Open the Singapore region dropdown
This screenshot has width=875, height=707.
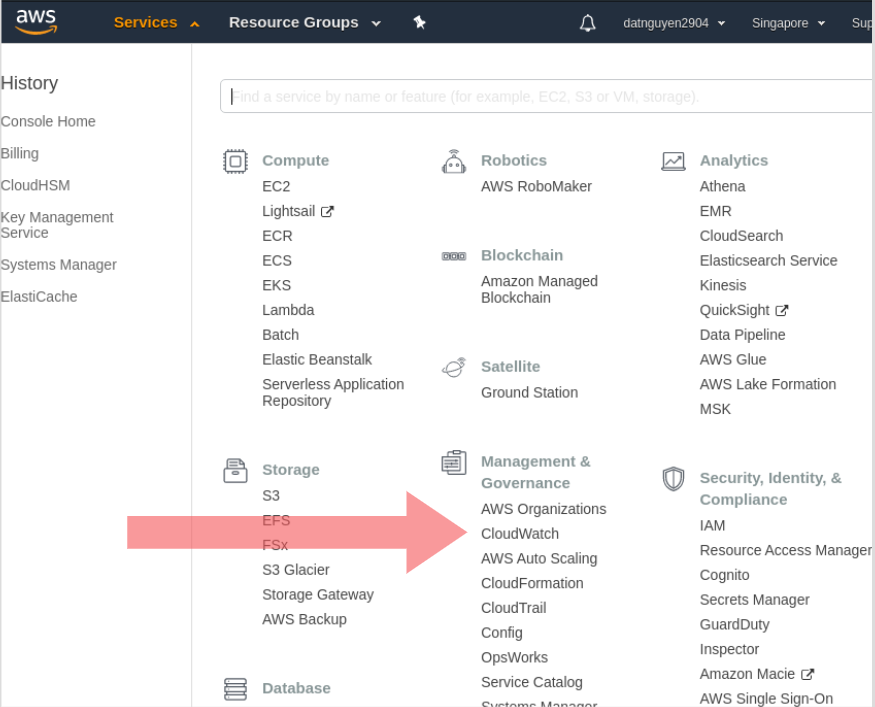(789, 23)
